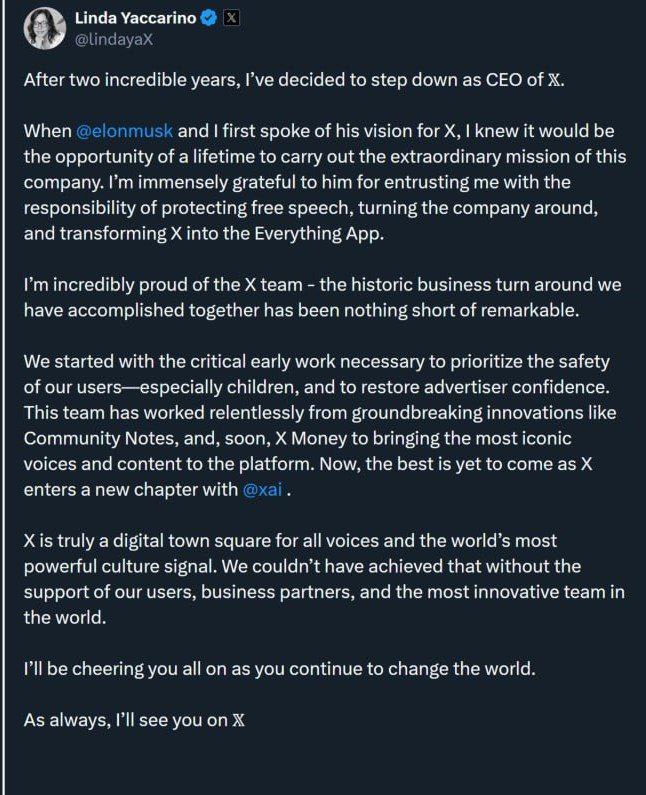
Task: Open the @xai mention link
Action: [x=267, y=490]
